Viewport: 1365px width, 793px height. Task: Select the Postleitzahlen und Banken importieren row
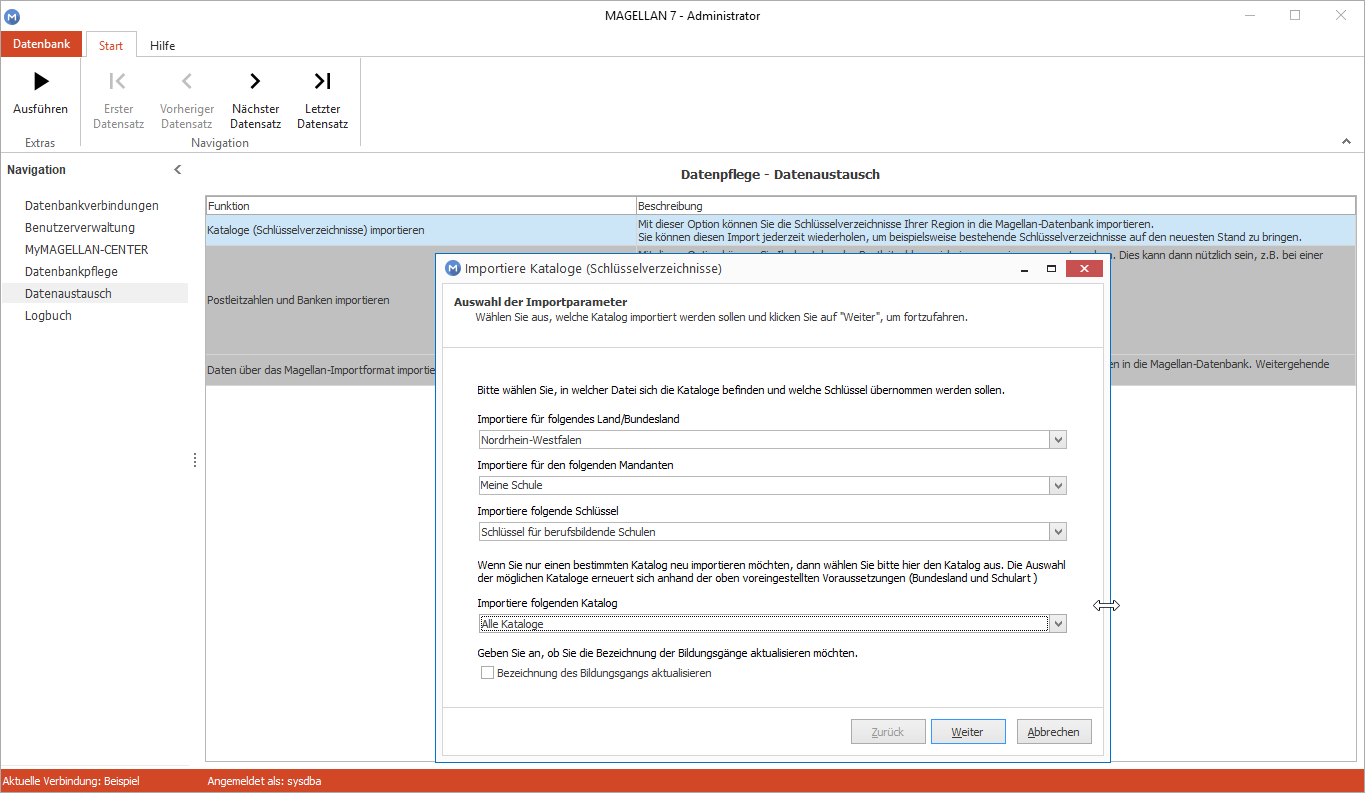(298, 300)
